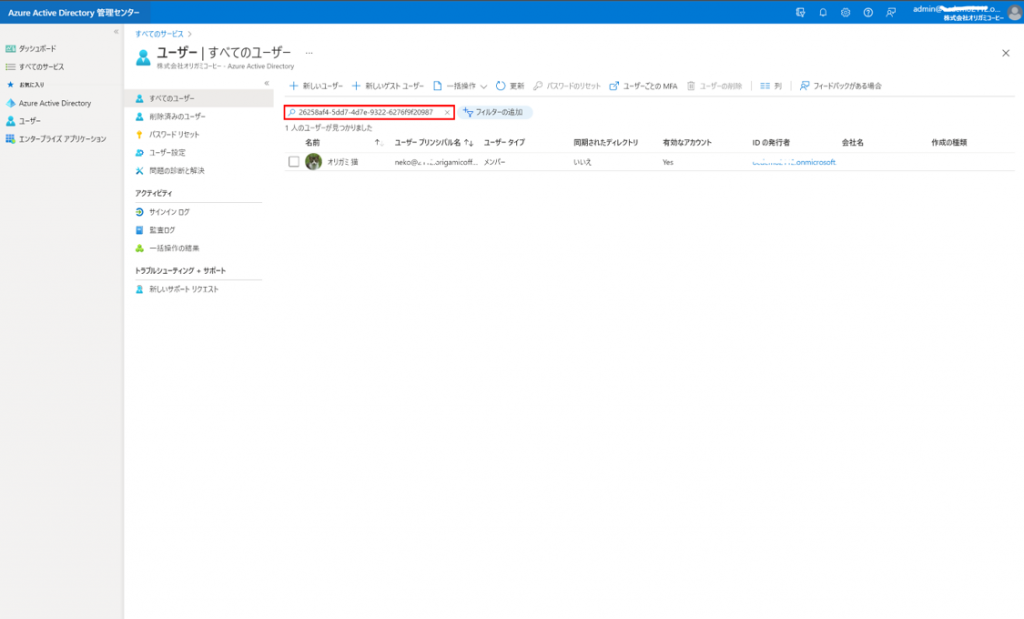Collapse the users blade menu with «
Screen dimensions: 1024x619
tap(266, 83)
